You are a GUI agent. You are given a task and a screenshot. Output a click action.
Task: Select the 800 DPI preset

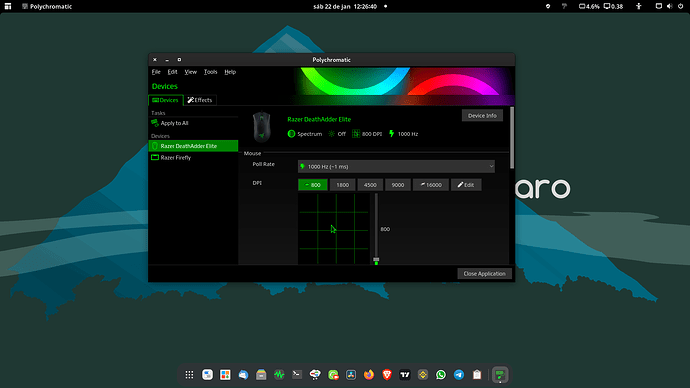click(312, 185)
